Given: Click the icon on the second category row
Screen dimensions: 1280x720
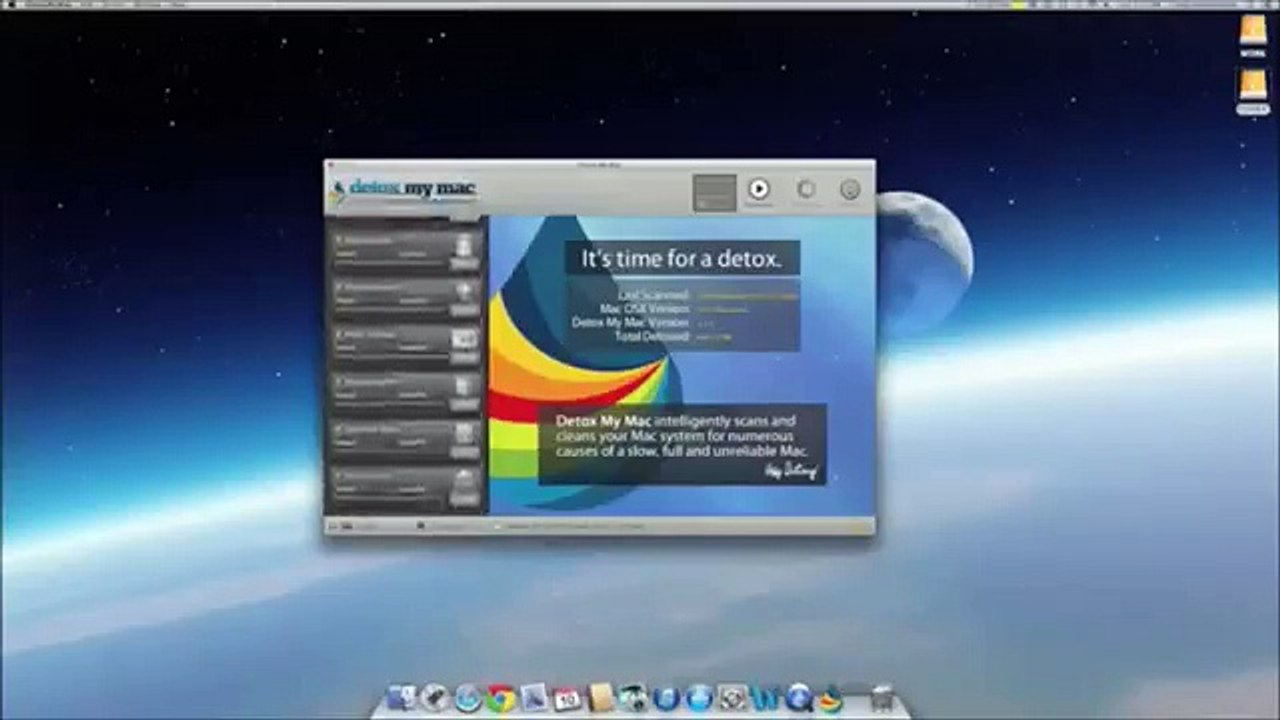Looking at the screenshot, I should pyautogui.click(x=464, y=291).
